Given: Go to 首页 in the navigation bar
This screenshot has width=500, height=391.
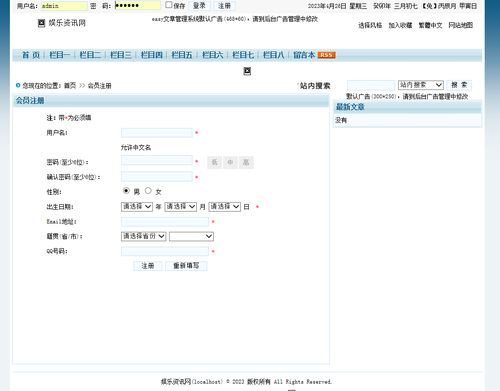Looking at the screenshot, I should (x=31, y=55).
